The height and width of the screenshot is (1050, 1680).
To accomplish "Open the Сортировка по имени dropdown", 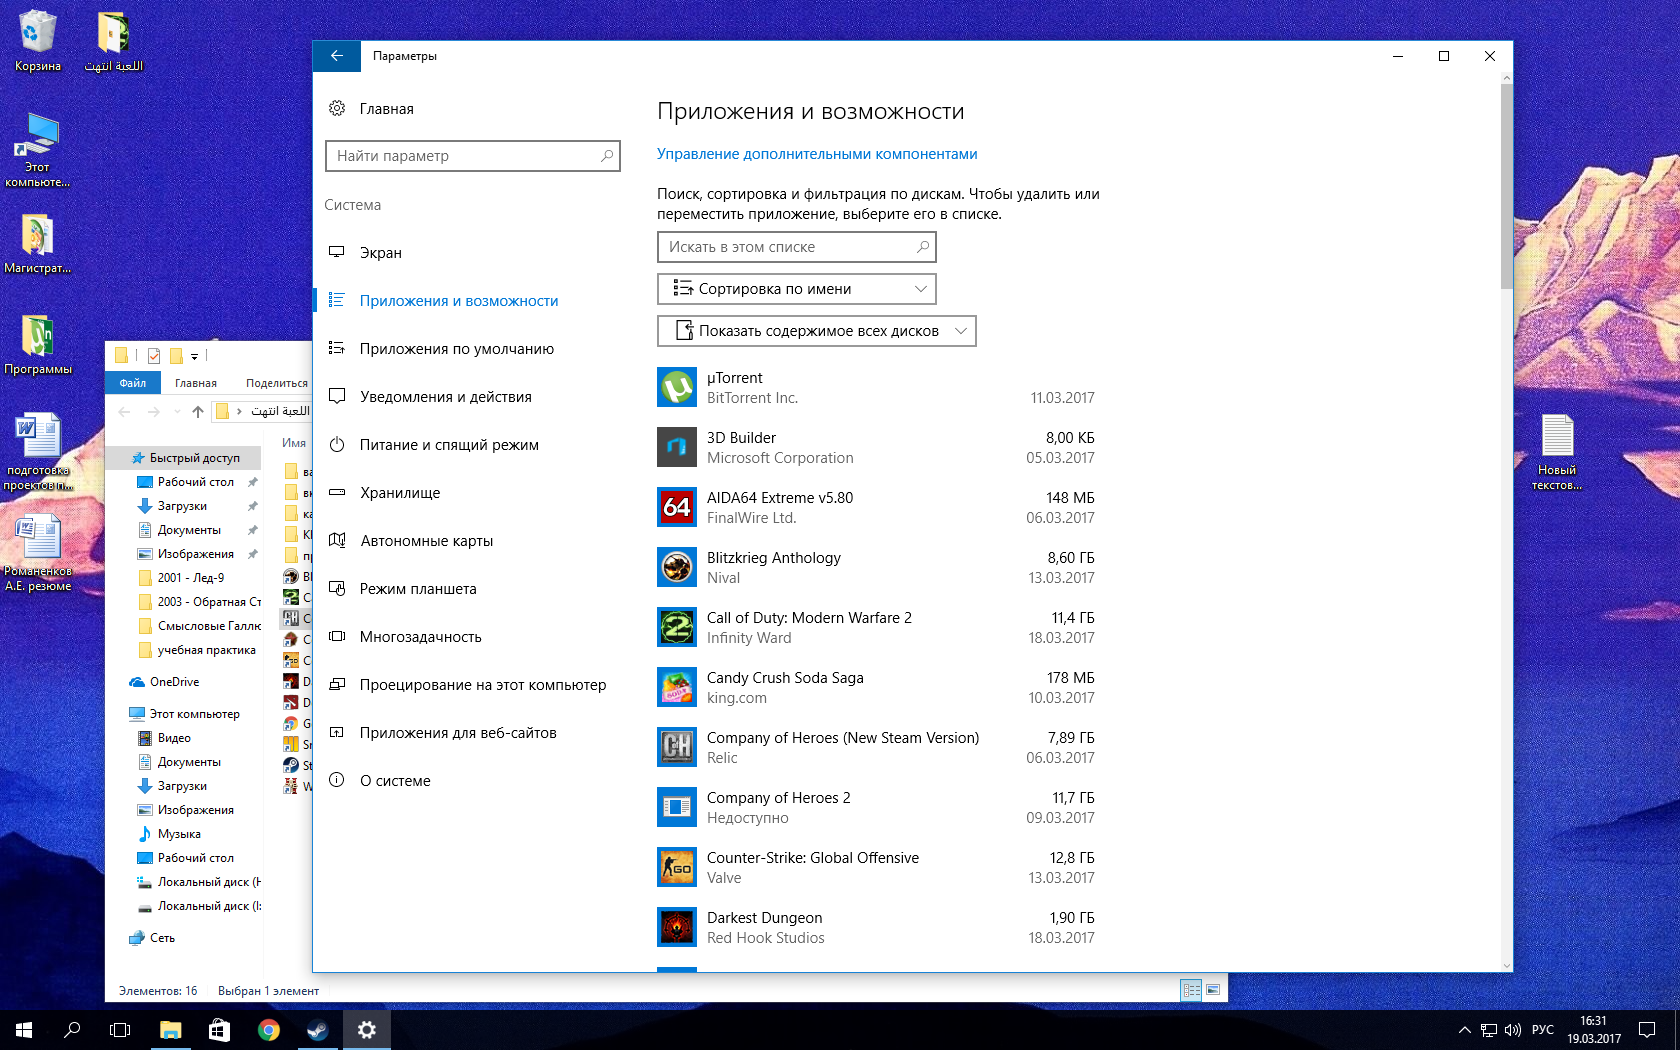I will (796, 289).
